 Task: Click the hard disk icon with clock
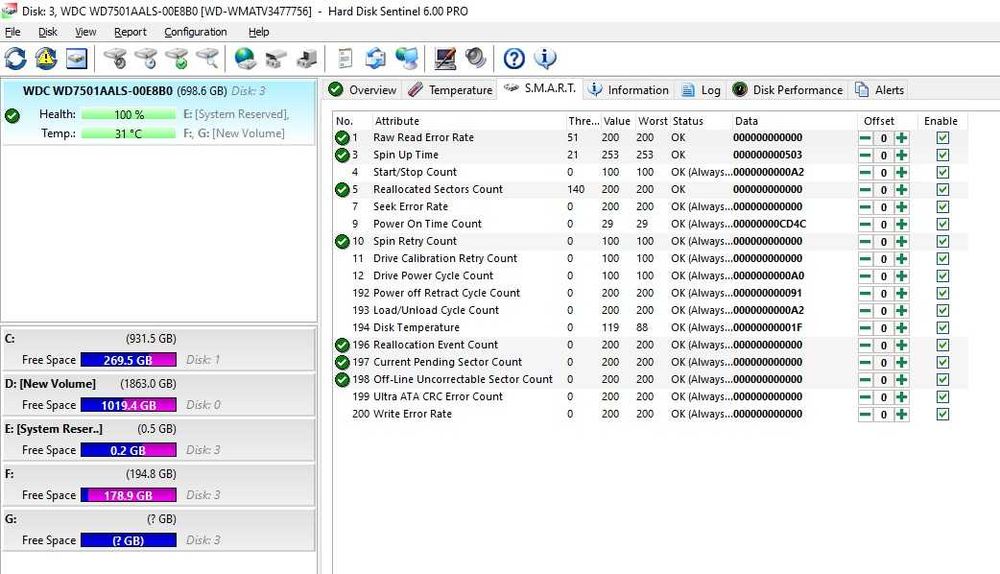click(x=146, y=59)
